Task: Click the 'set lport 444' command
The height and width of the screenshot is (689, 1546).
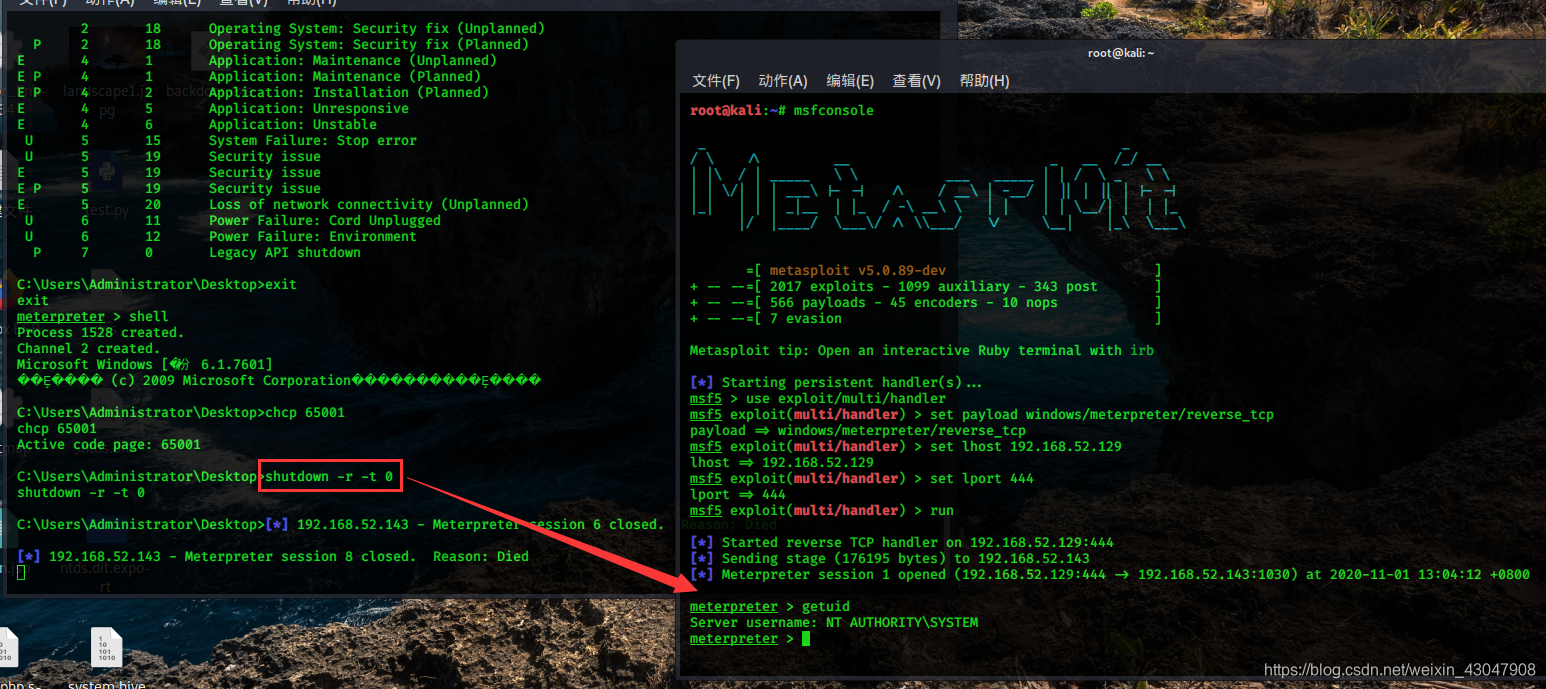Action: click(x=981, y=478)
